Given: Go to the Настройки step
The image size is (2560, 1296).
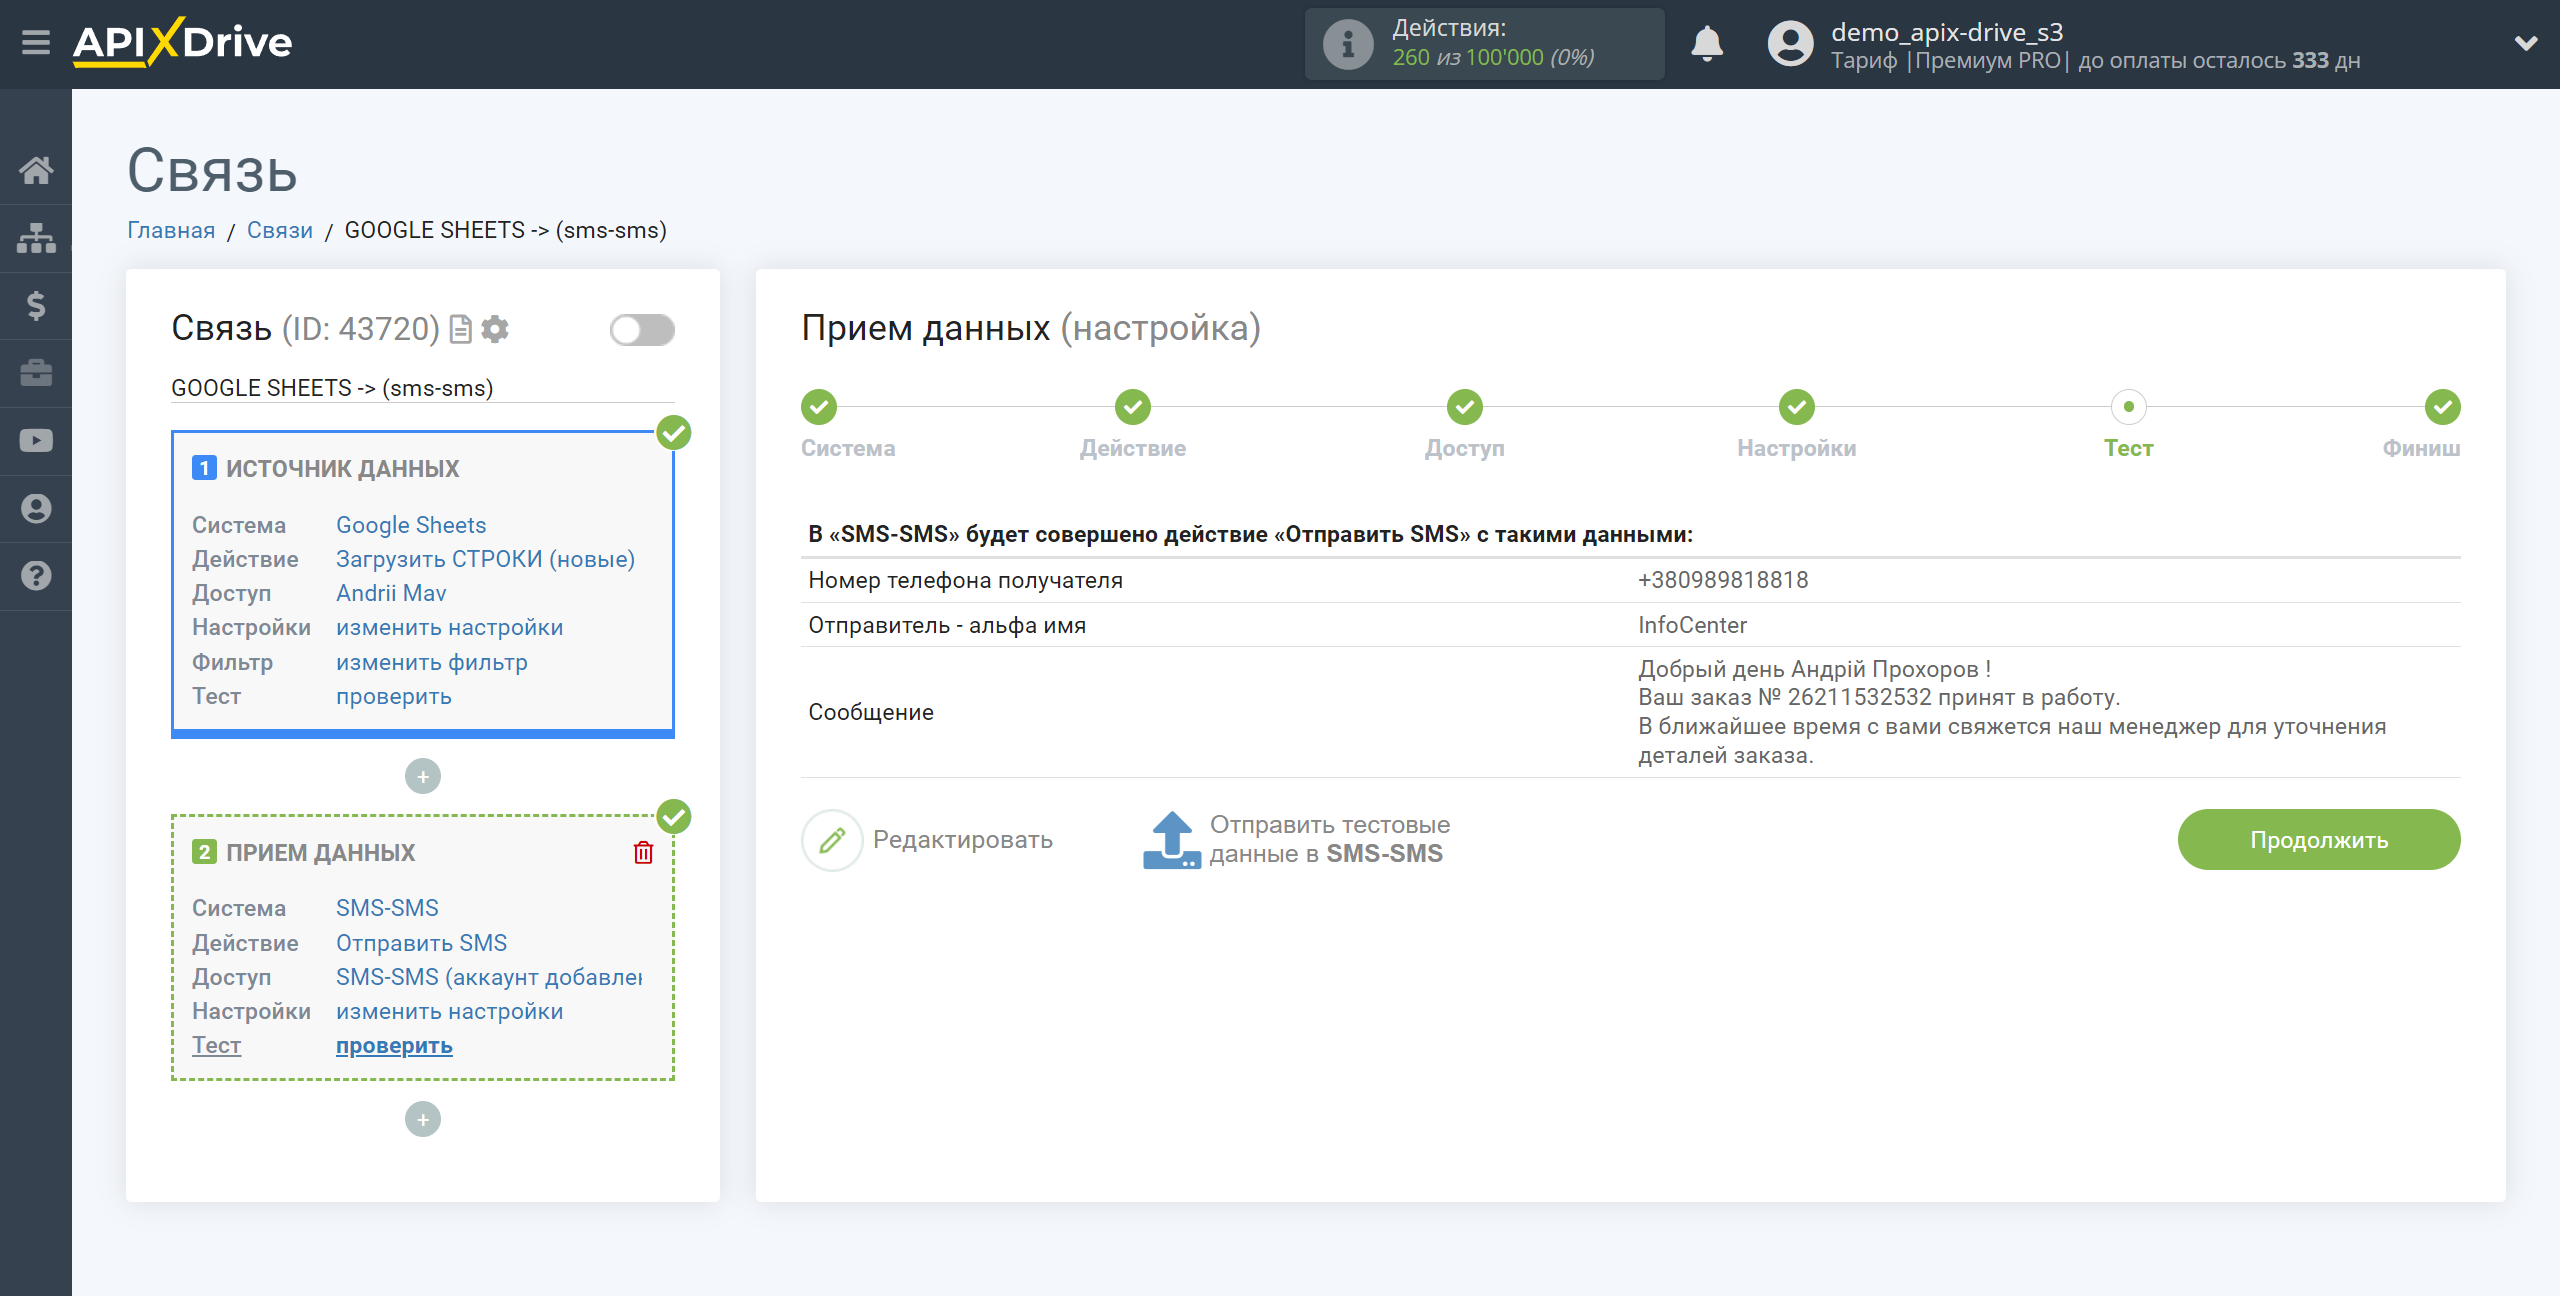Looking at the screenshot, I should (x=1797, y=407).
